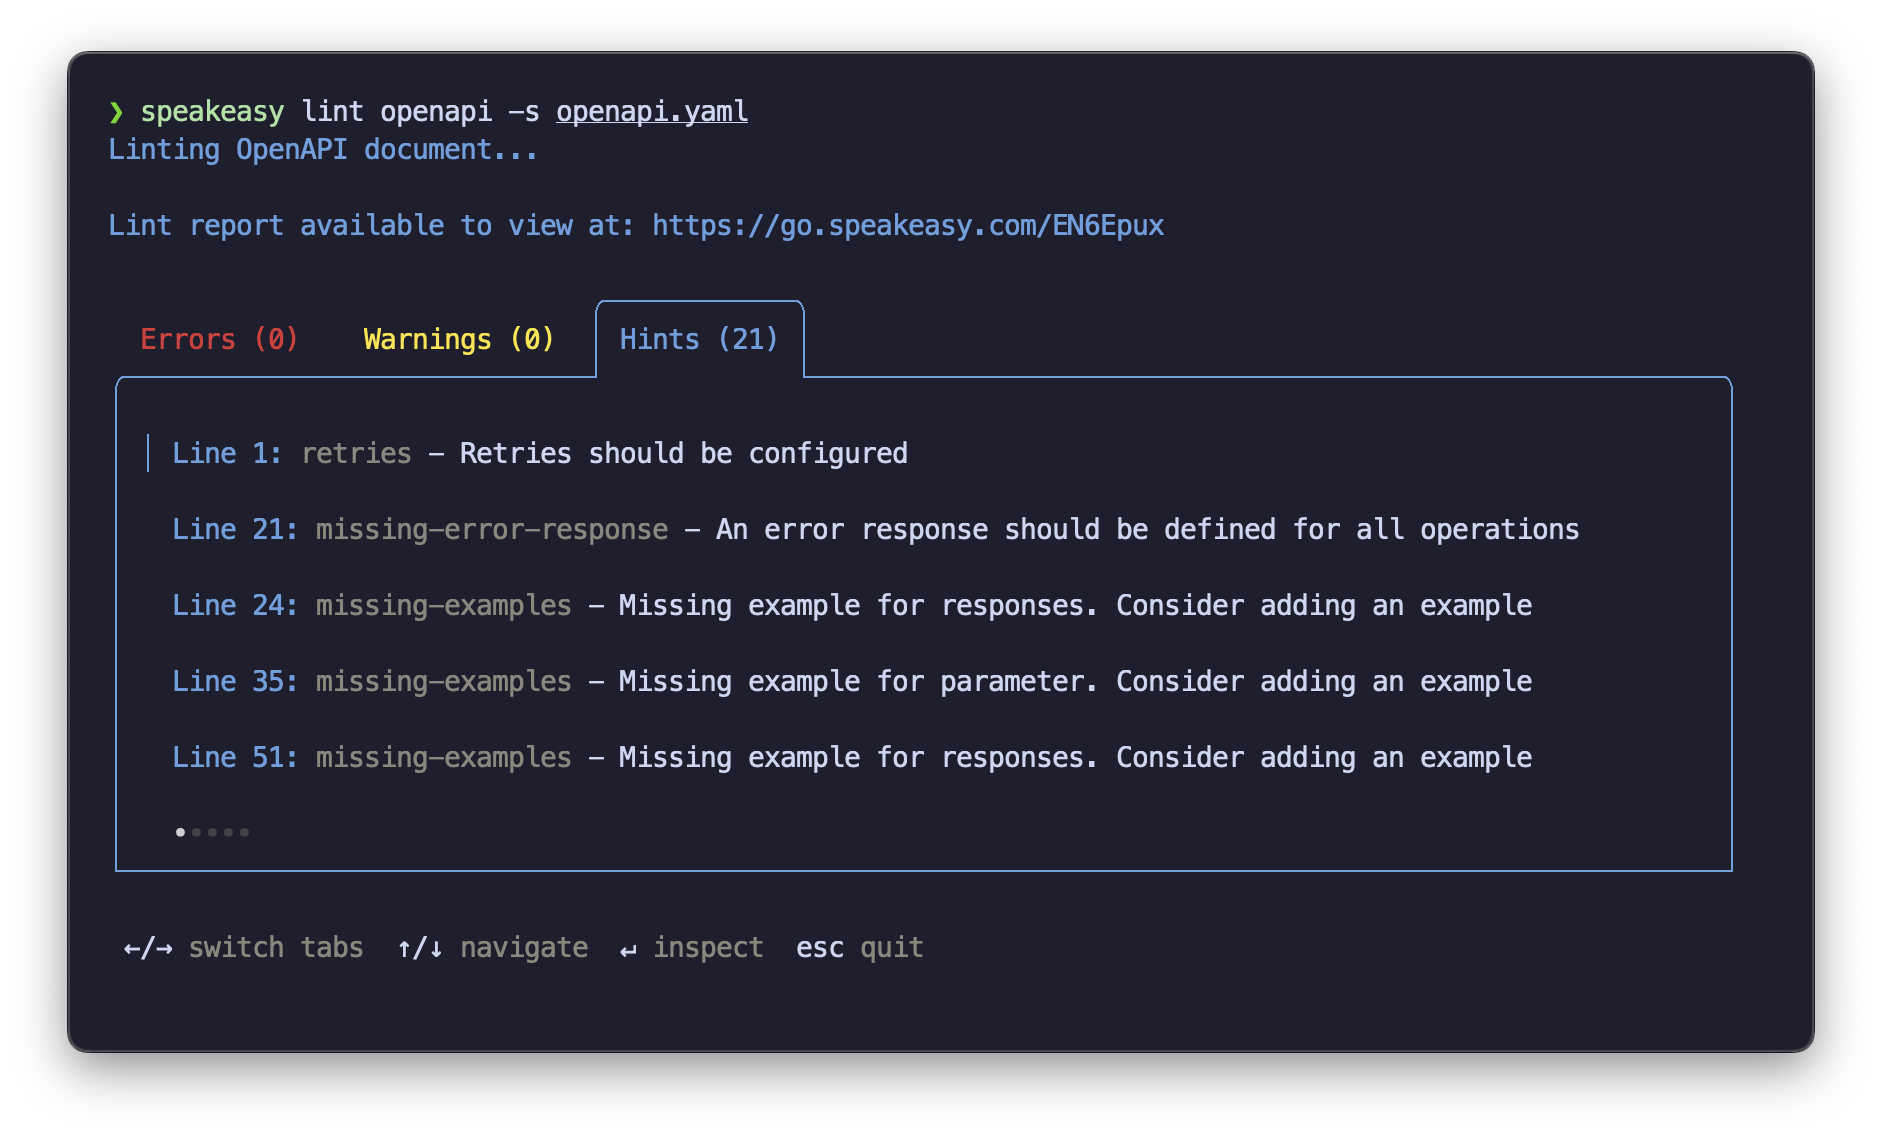Select Line 24 missing-examples hint

[851, 605]
